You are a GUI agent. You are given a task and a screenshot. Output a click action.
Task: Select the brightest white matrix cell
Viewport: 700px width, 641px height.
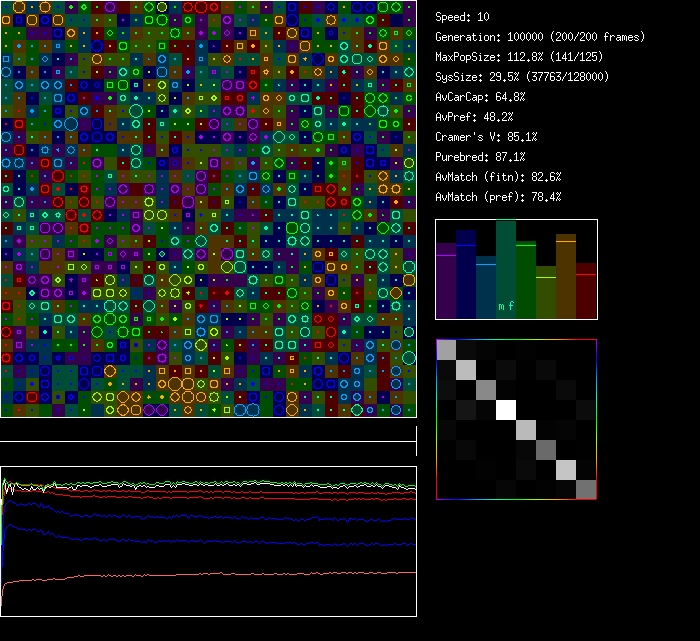tap(506, 410)
